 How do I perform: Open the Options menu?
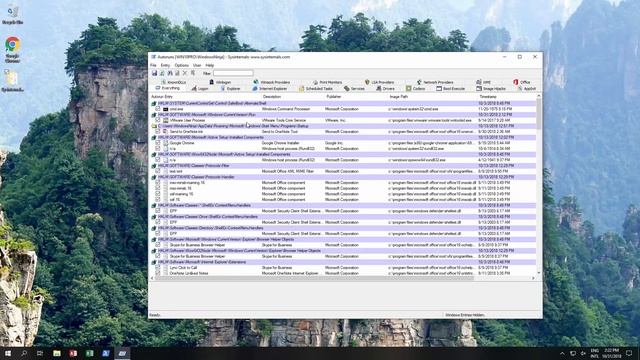click(182, 65)
